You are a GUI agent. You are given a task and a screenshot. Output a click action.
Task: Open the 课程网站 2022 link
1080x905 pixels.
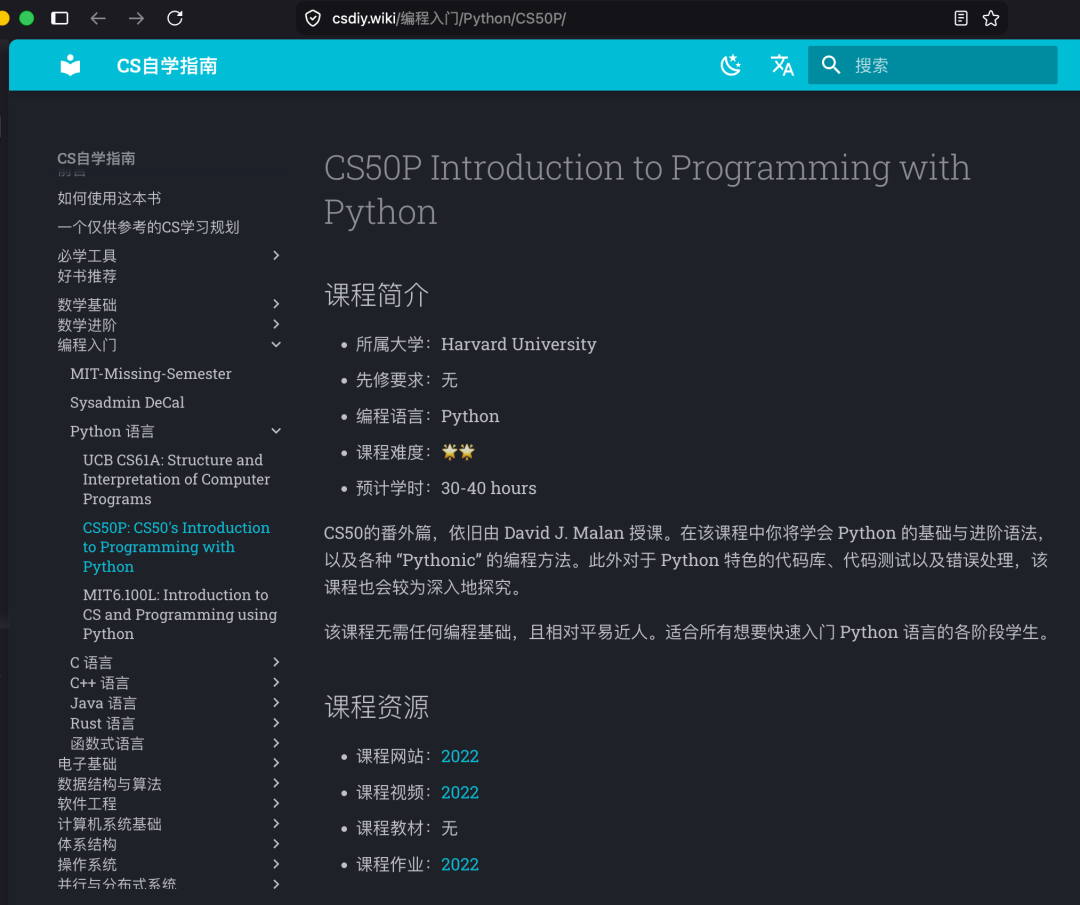(459, 756)
